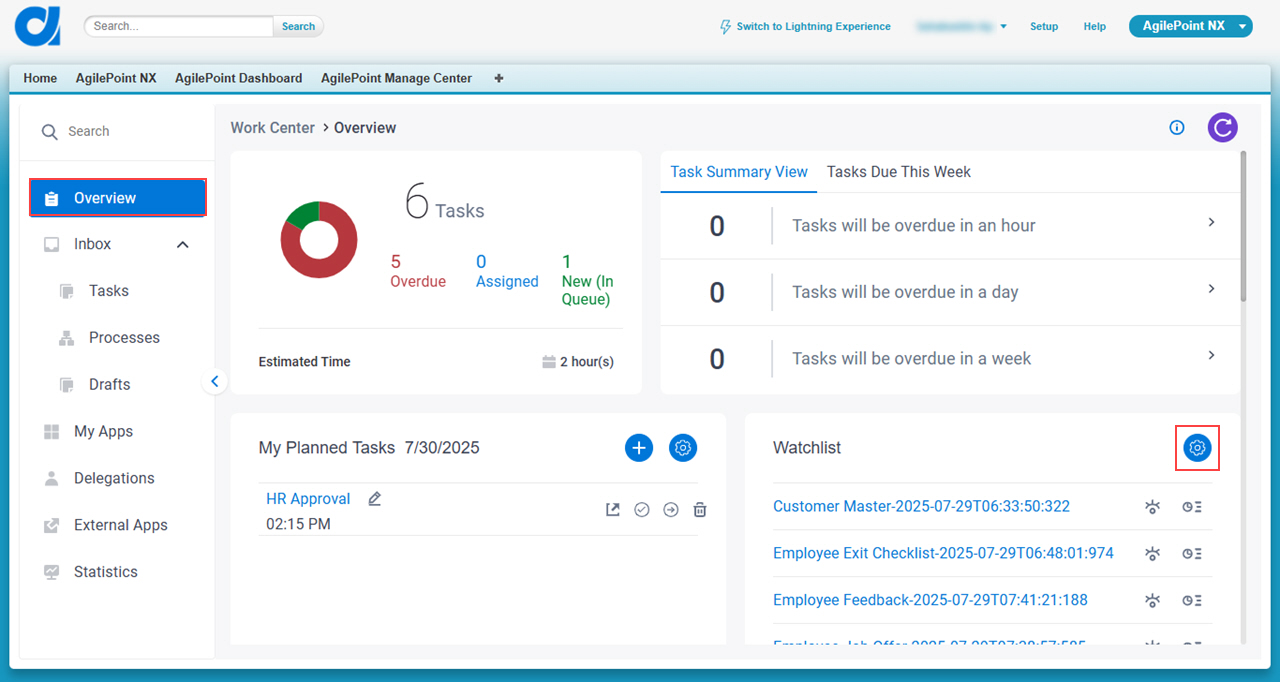
Task: Open Employee Exit Checklist watchlist link
Action: (x=943, y=553)
